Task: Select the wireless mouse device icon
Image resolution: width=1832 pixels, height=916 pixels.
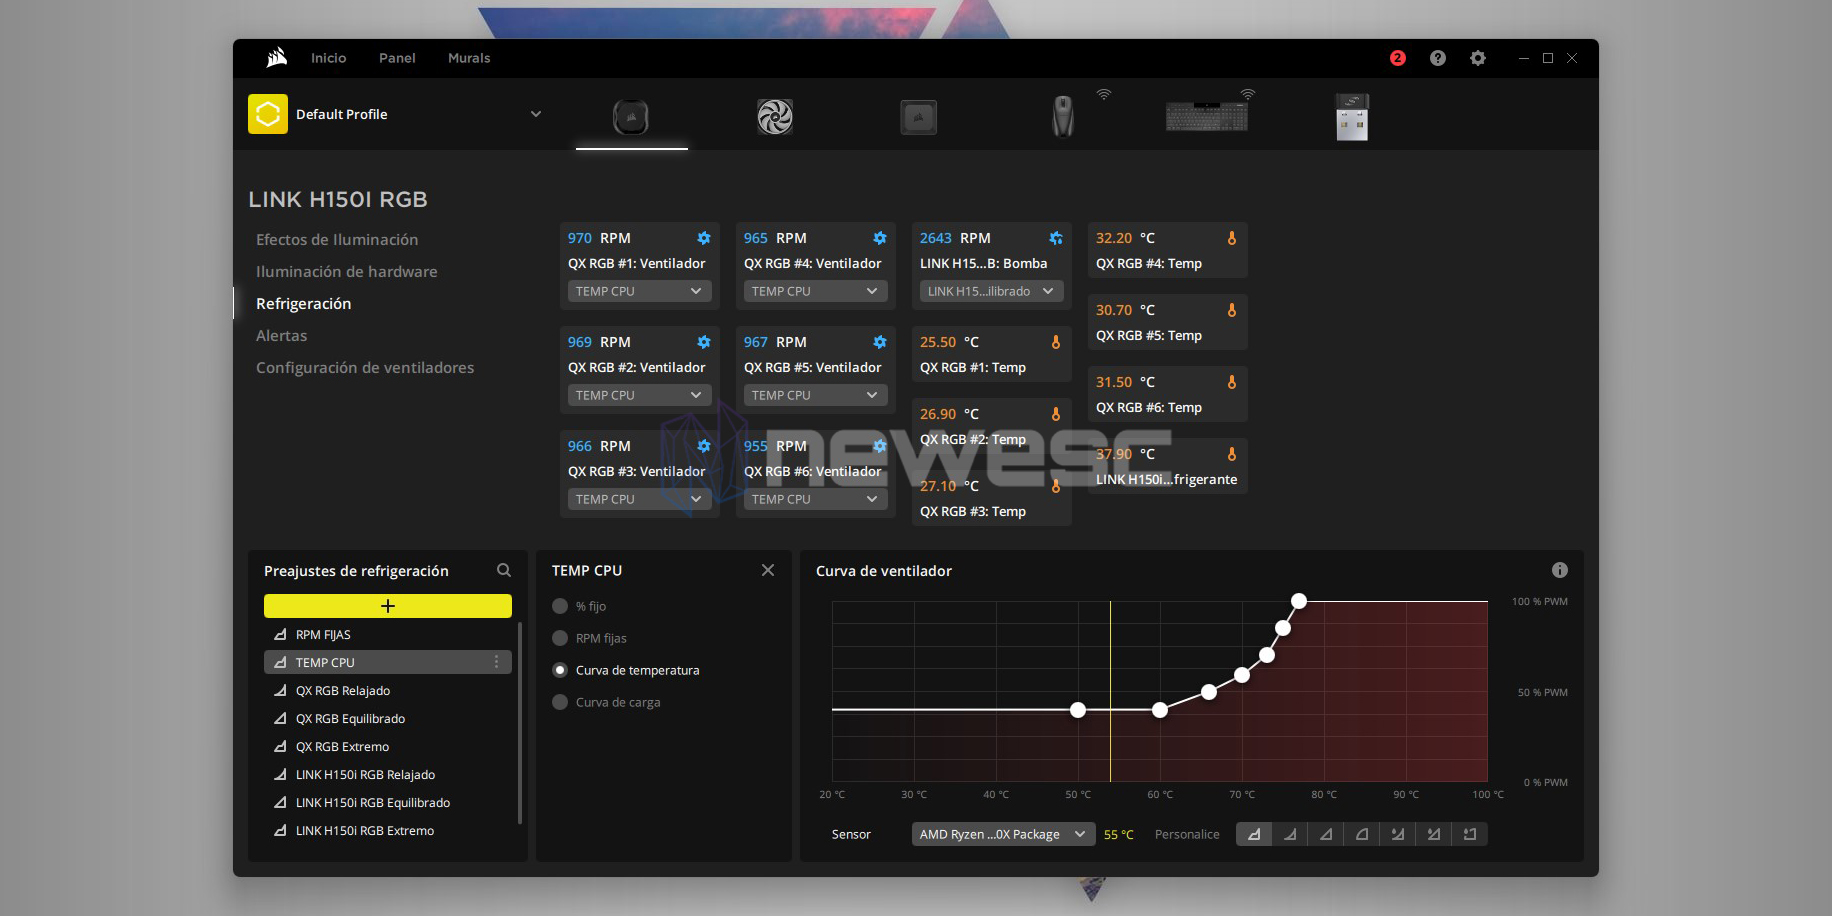Action: point(1062,116)
